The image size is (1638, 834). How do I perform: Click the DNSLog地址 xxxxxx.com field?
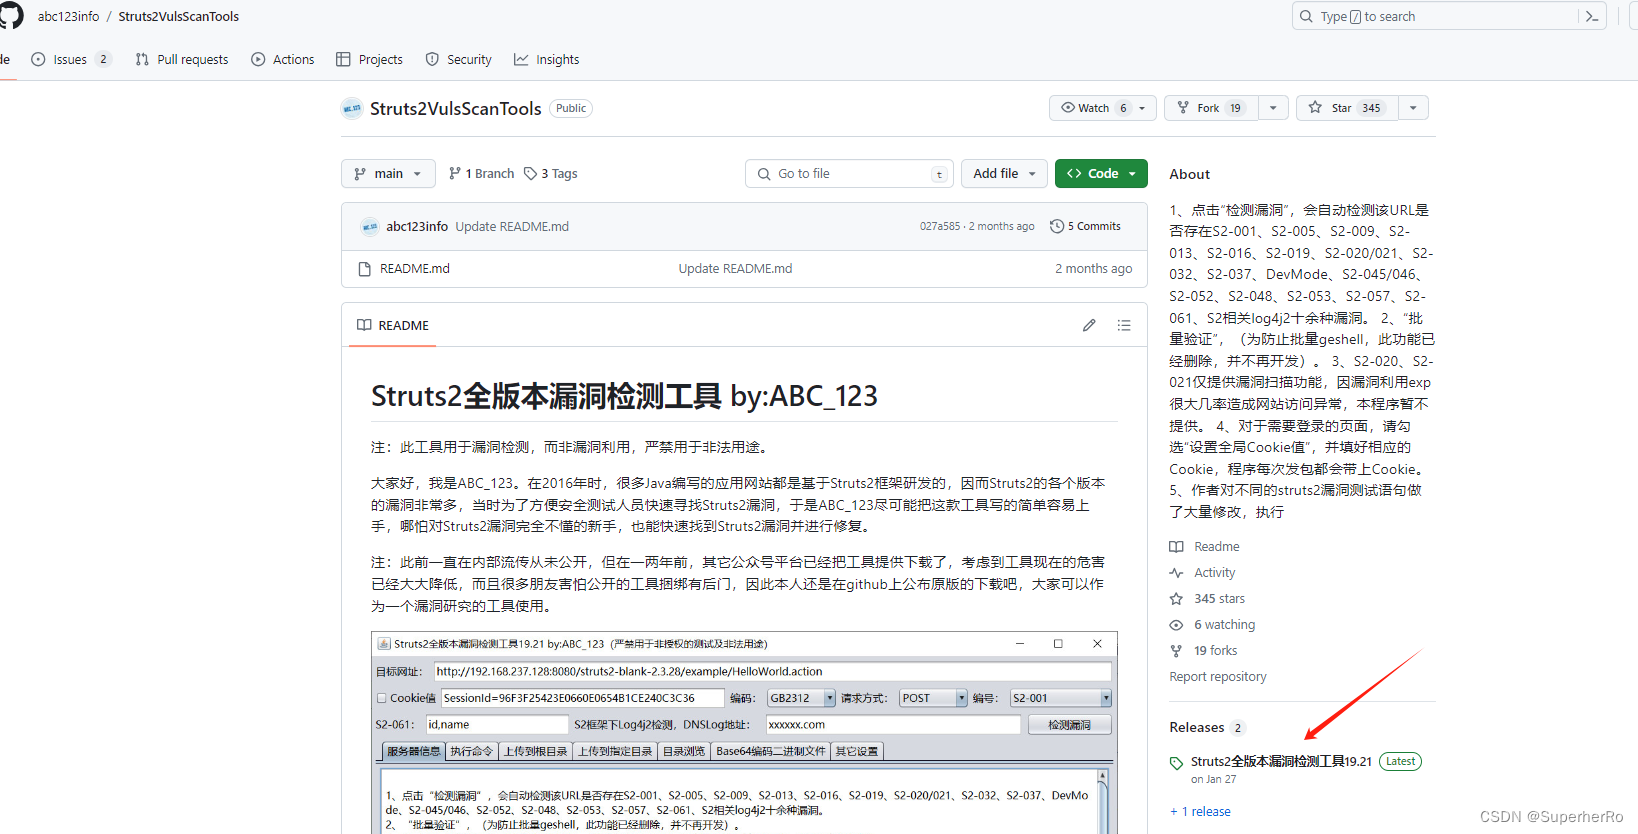[x=893, y=725]
